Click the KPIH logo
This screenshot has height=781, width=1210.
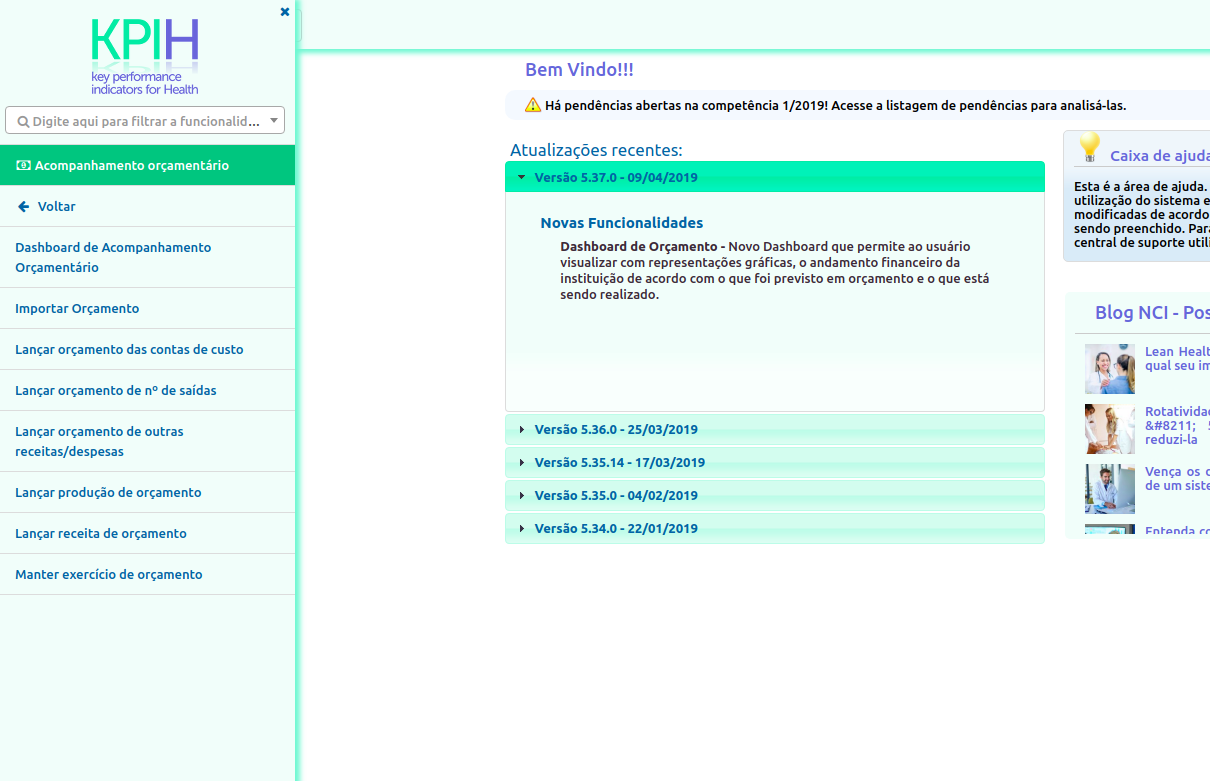(145, 57)
